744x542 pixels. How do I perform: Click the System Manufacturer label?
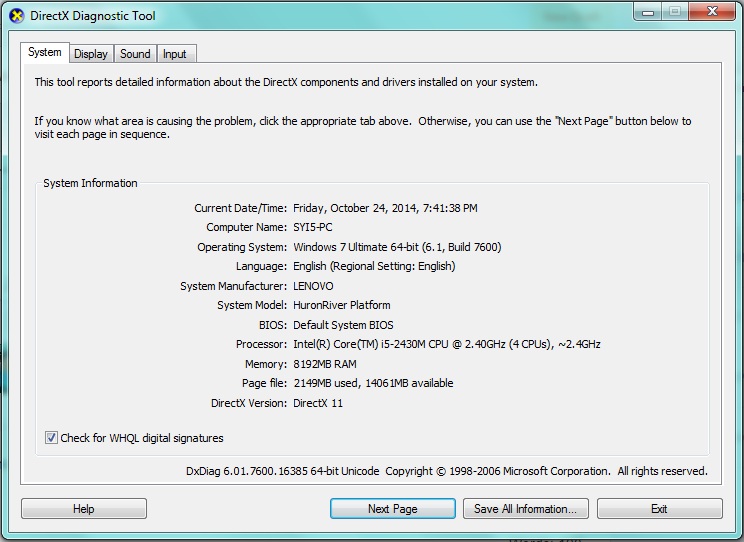[x=233, y=286]
